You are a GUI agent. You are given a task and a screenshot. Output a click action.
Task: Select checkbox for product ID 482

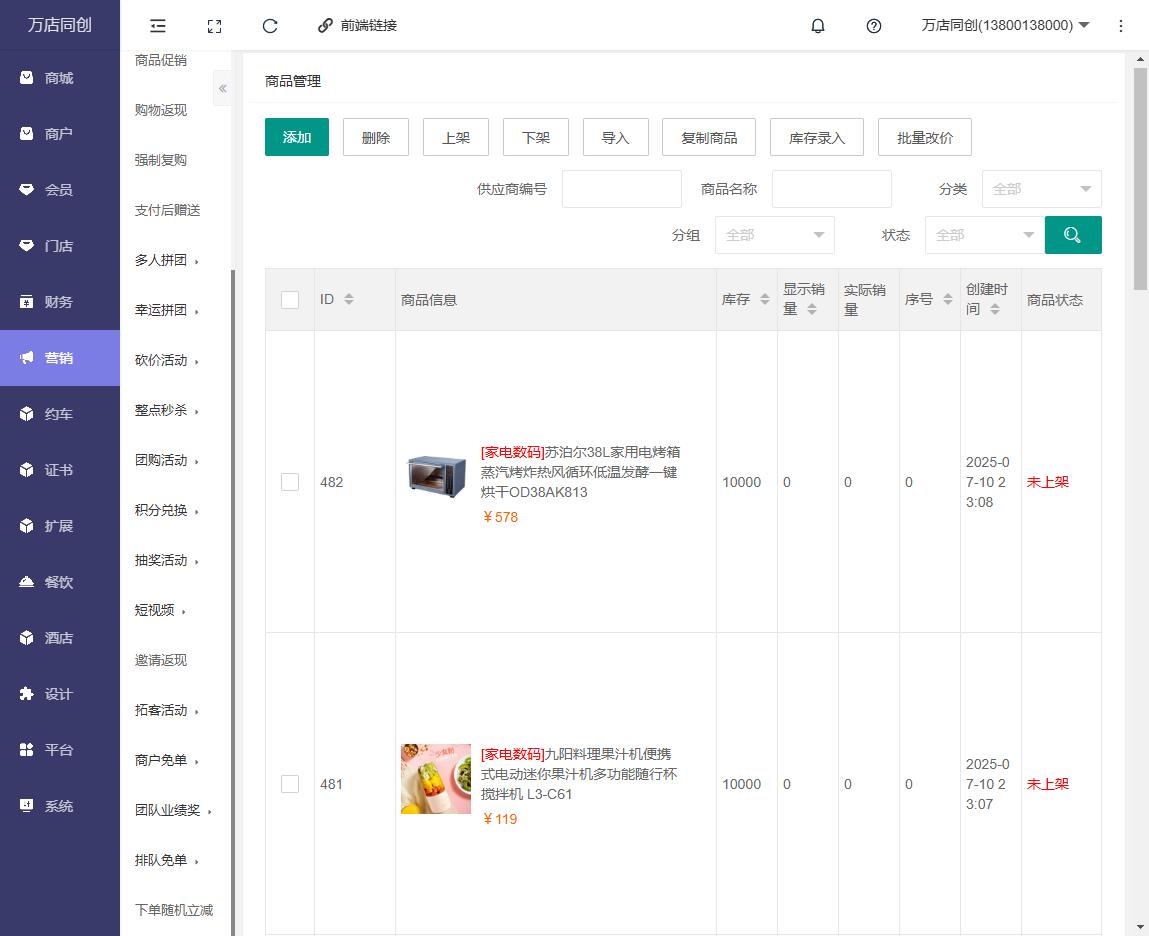[290, 482]
